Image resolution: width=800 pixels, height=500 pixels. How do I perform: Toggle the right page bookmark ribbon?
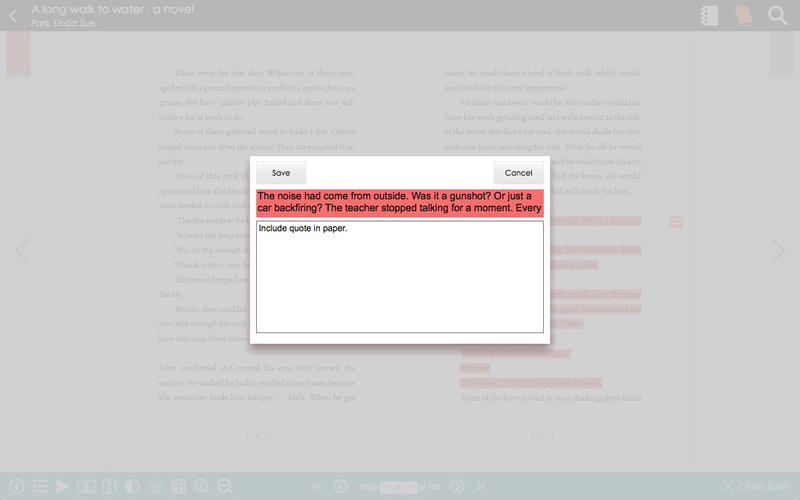[x=782, y=53]
